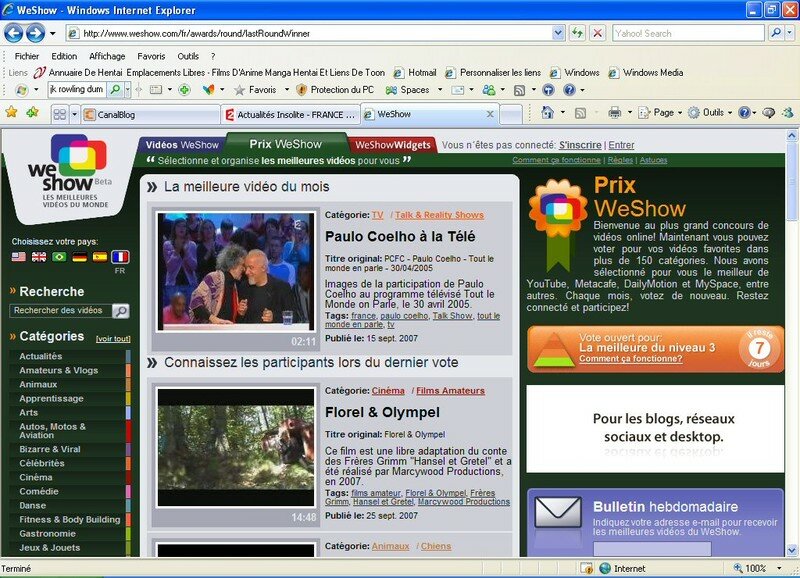Stop loading with the red X button

pyautogui.click(x=597, y=34)
